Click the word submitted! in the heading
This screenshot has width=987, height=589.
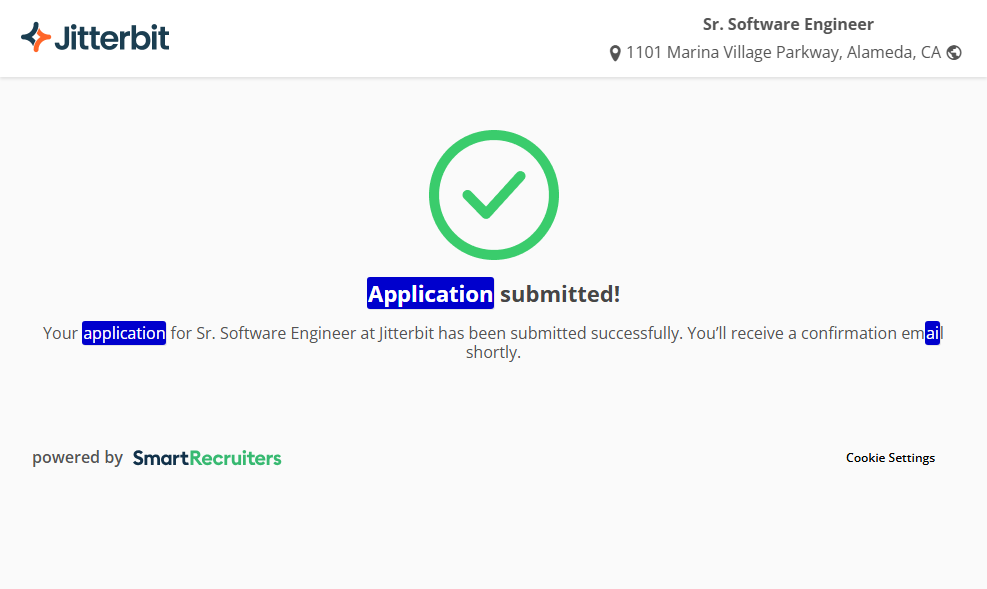[560, 294]
